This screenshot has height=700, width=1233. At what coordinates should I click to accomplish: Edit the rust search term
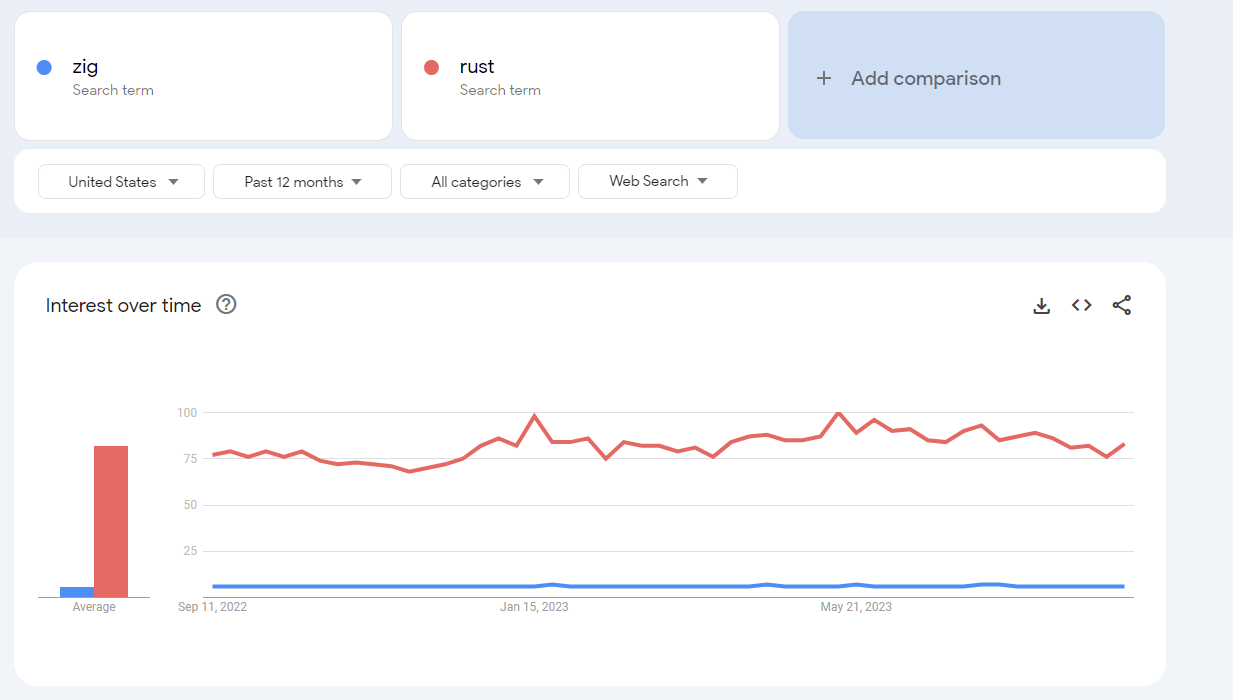tap(477, 67)
